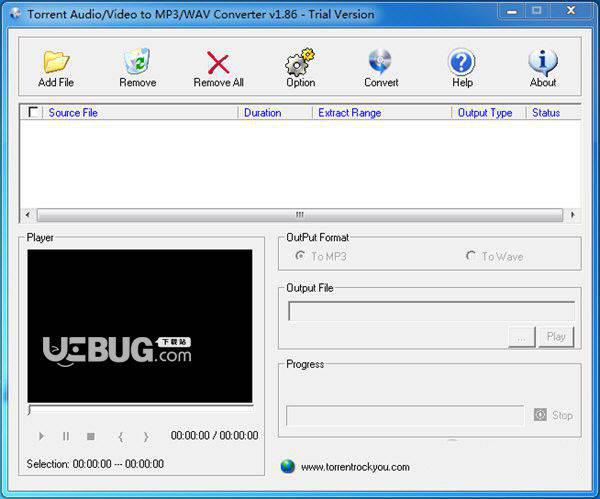
Task: Click the app icon in title bar
Action: pos(16,14)
